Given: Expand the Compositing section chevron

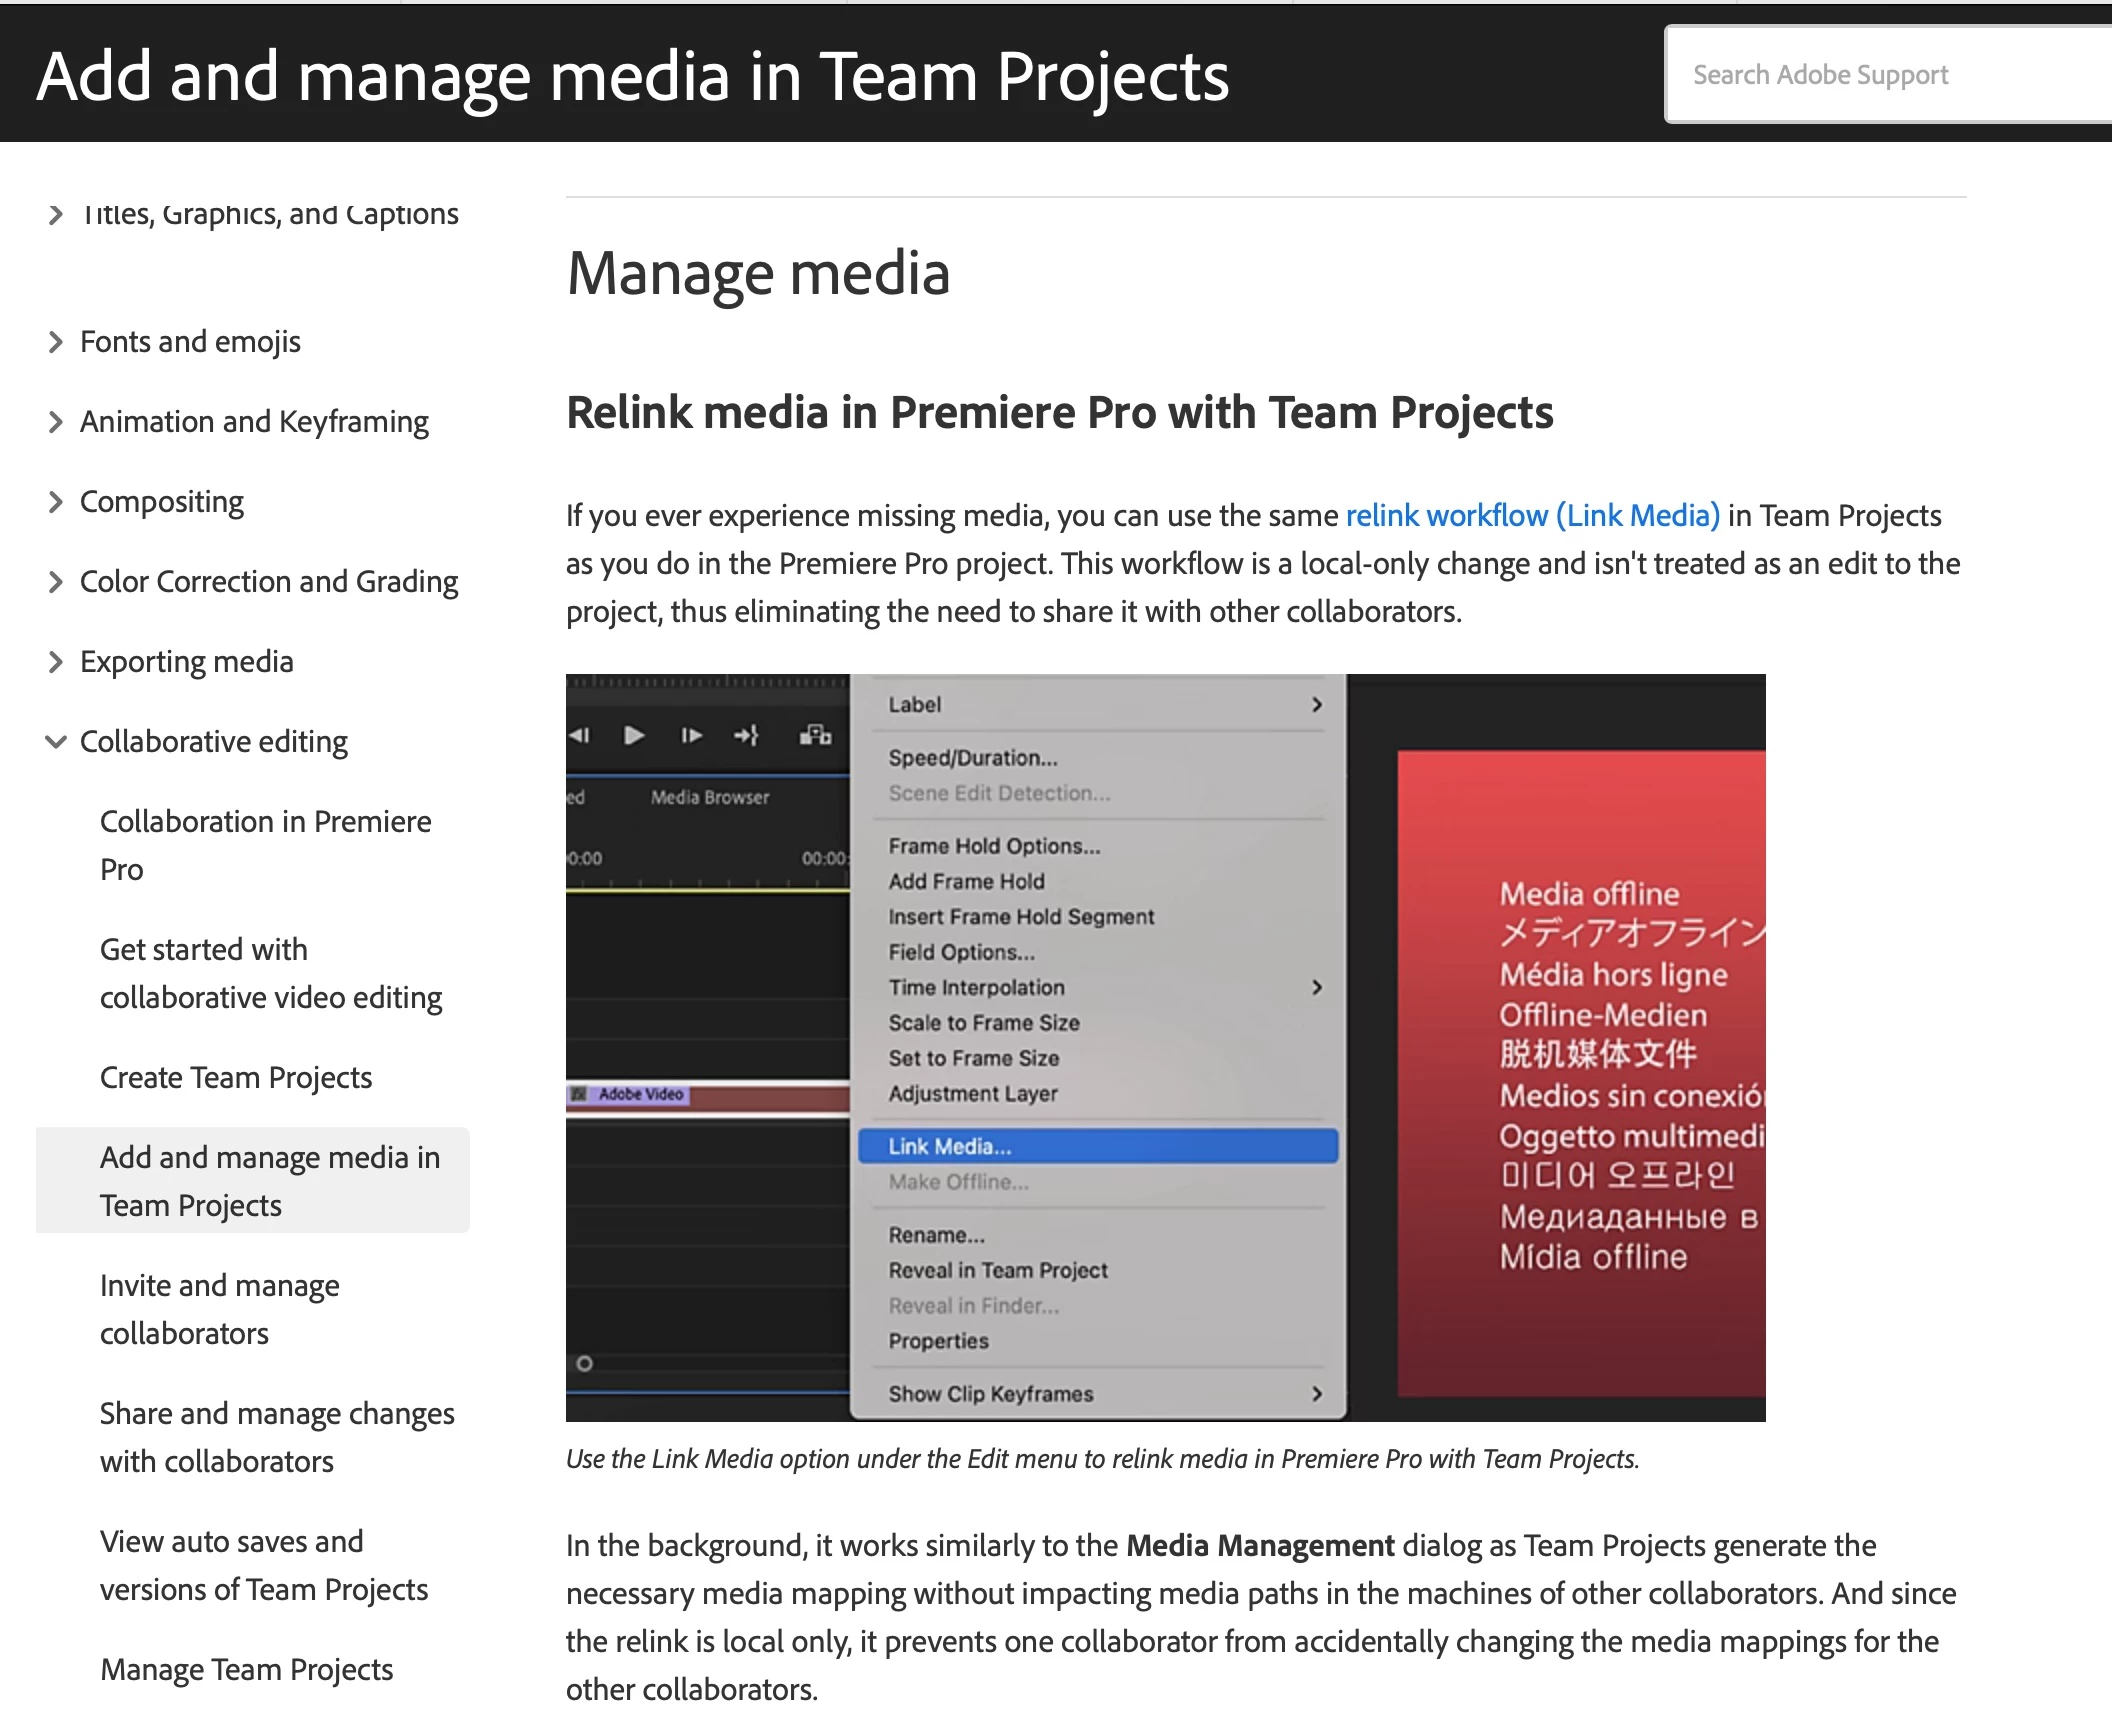Looking at the screenshot, I should pos(56,502).
